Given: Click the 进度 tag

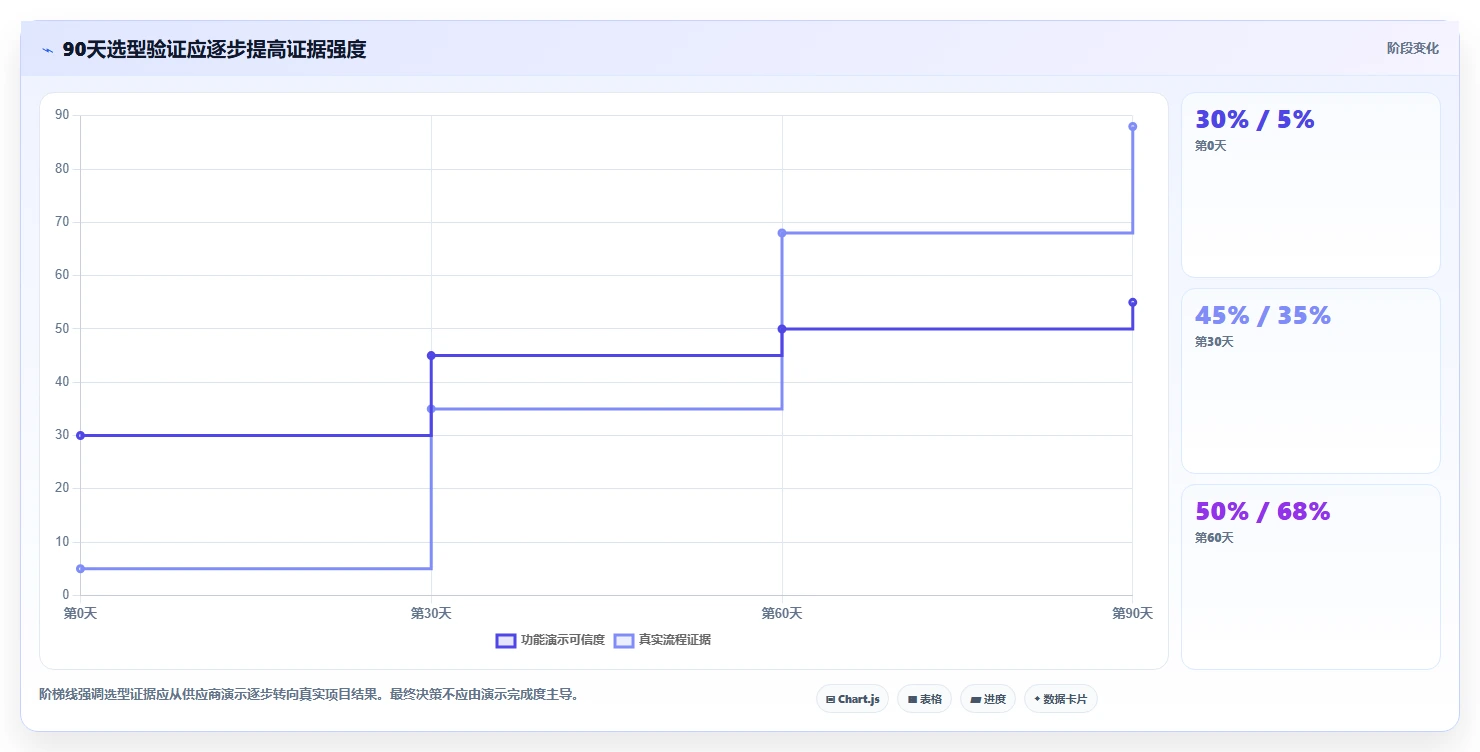Looking at the screenshot, I should click(x=988, y=699).
